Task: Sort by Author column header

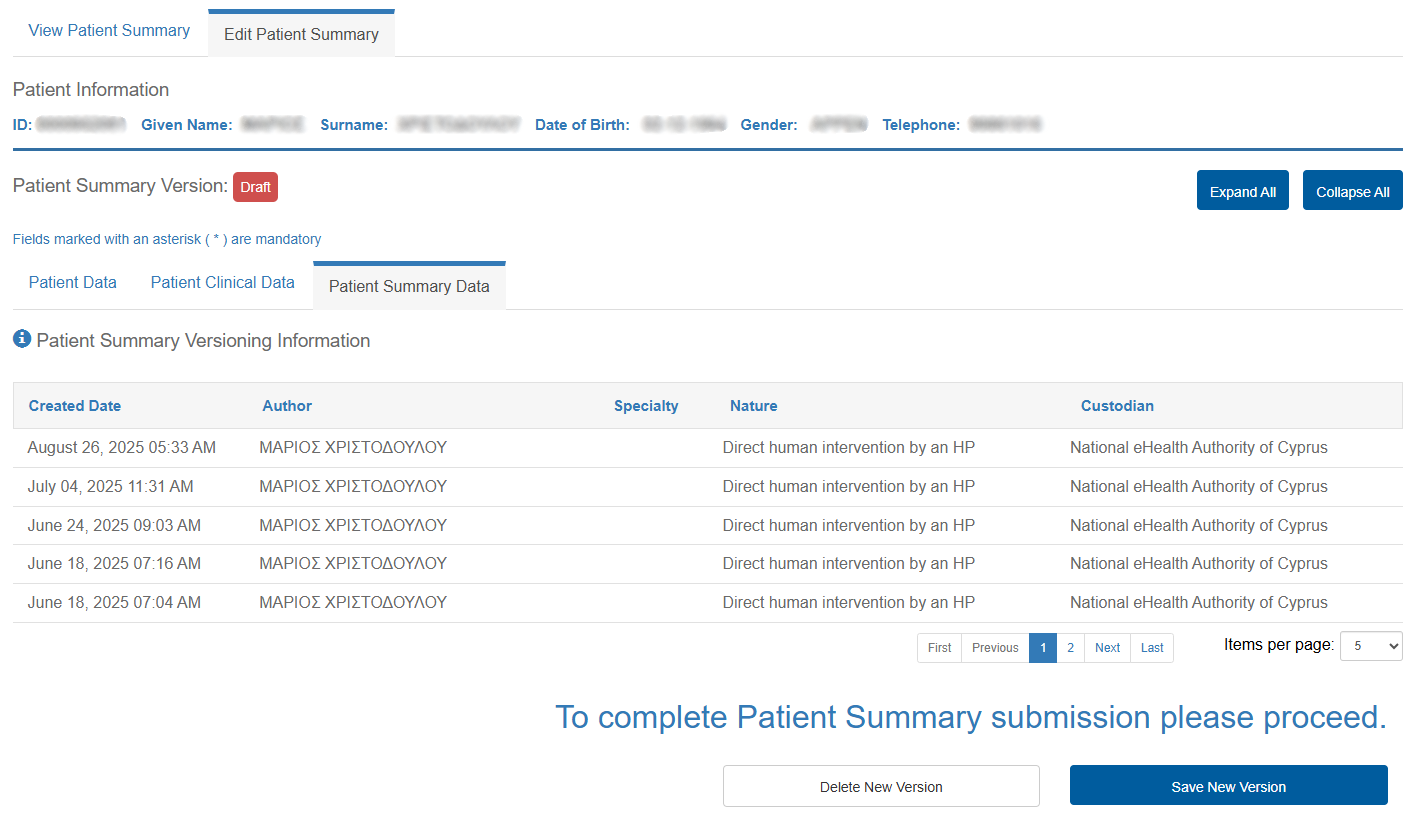Action: tap(287, 406)
